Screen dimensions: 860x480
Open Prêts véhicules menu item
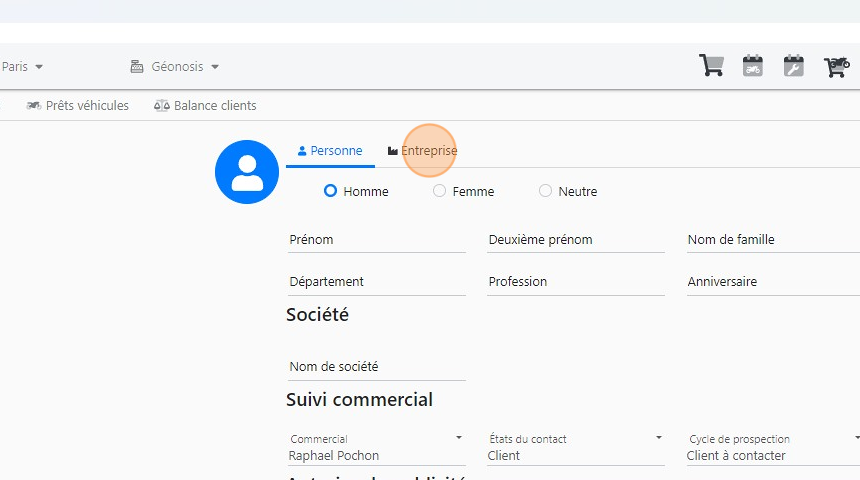point(77,105)
